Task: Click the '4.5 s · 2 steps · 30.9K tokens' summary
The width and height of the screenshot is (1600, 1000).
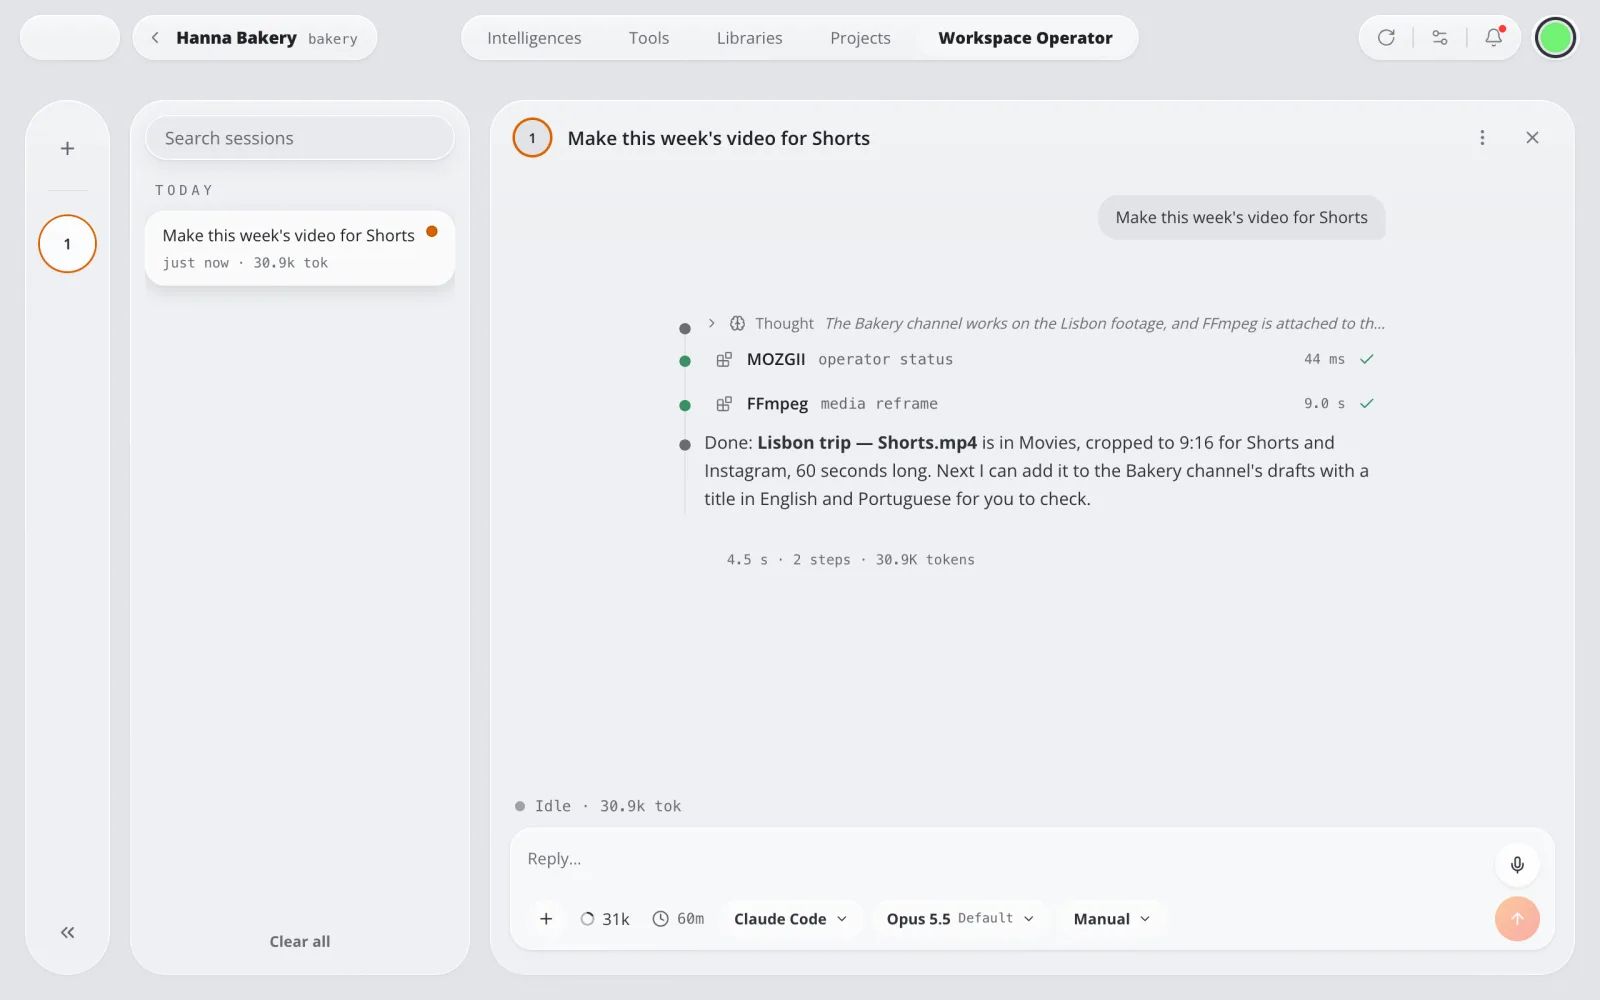Action: pos(850,560)
